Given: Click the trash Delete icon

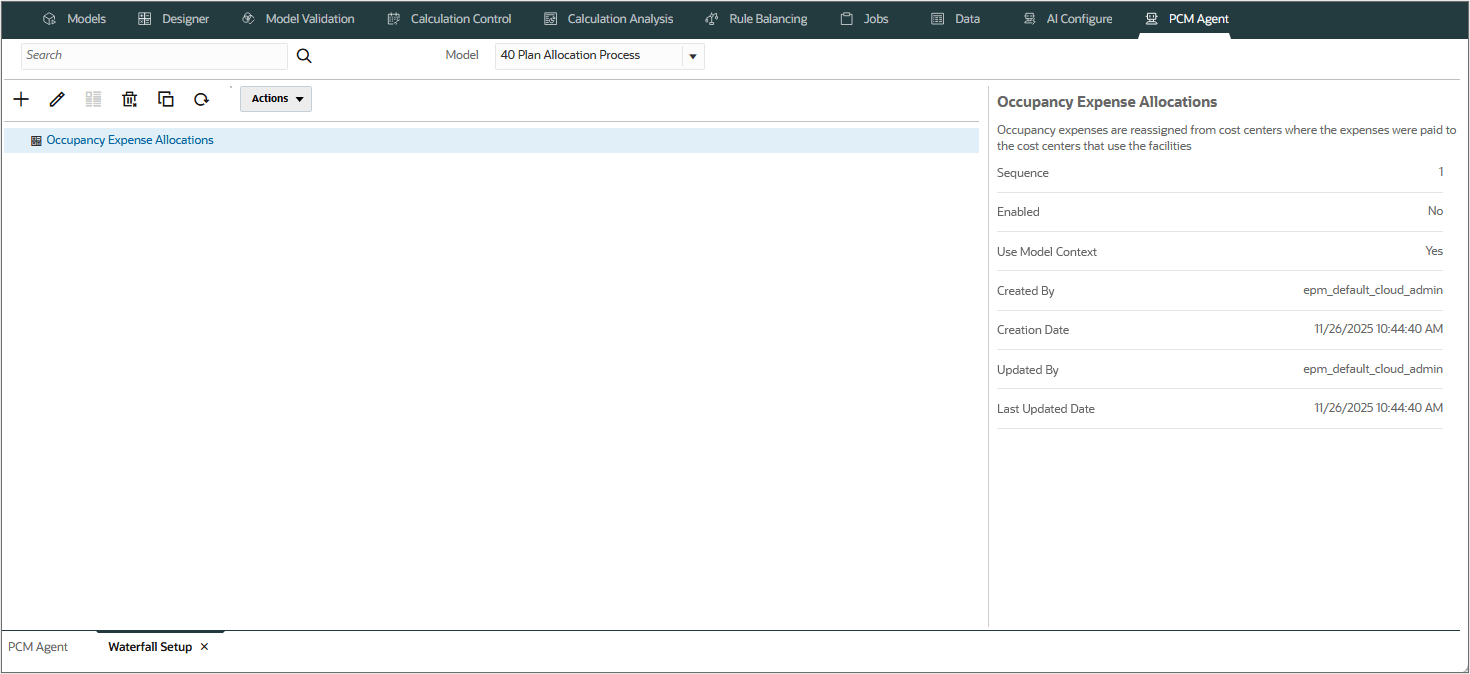Looking at the screenshot, I should 129,99.
